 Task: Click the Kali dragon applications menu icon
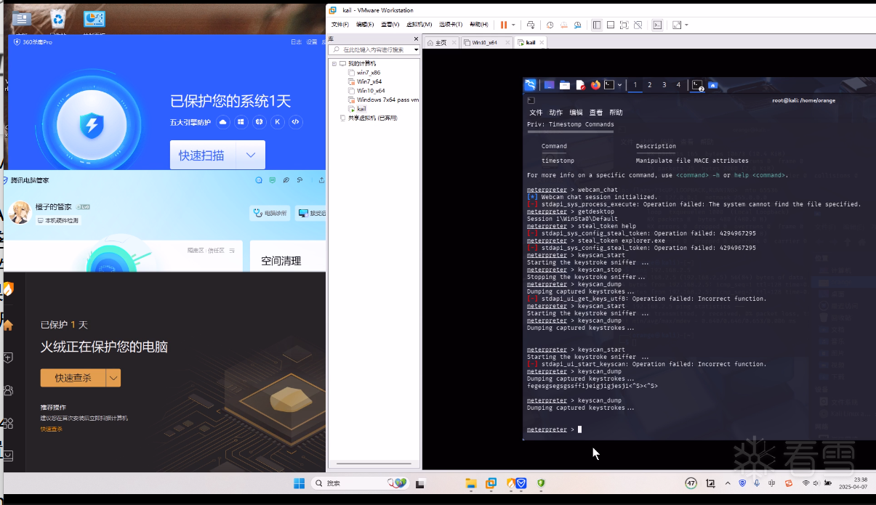530,85
